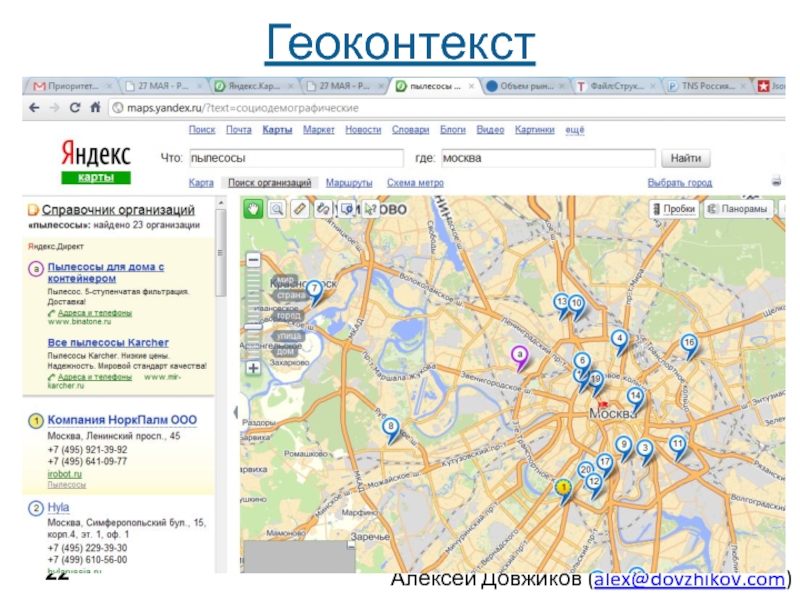Toggle the Панорамы layer button

(x=738, y=209)
